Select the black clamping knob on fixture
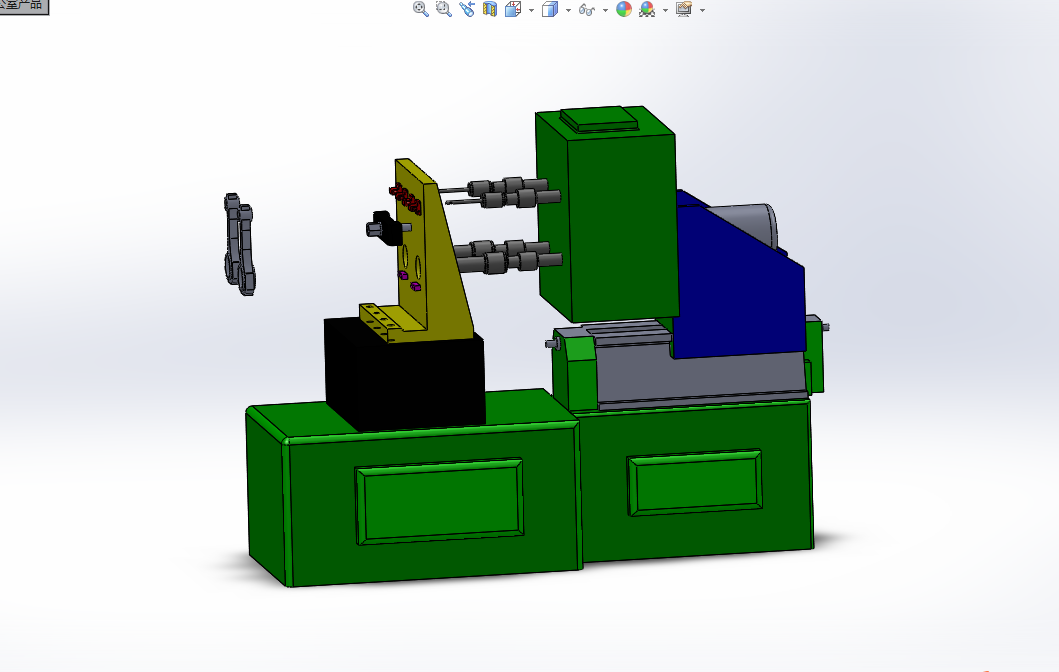1059x672 pixels. pos(385,227)
